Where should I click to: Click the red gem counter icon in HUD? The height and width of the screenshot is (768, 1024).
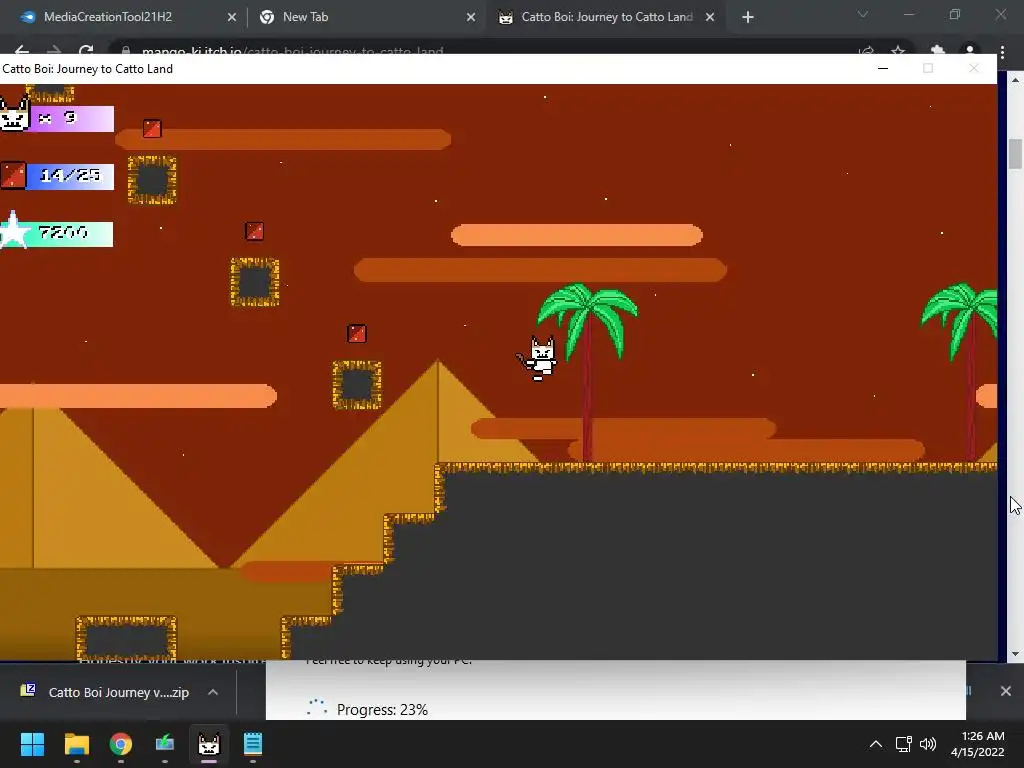[x=12, y=176]
